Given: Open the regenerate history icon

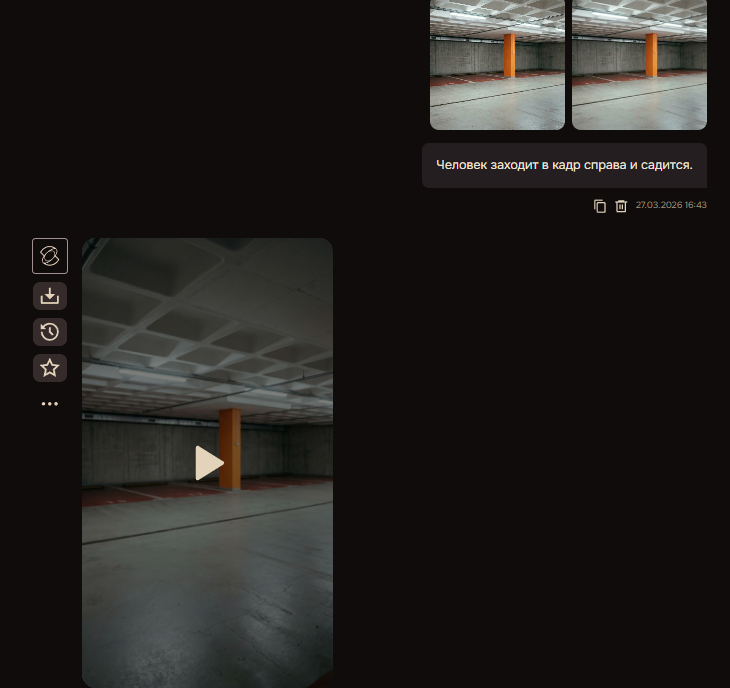Looking at the screenshot, I should pos(50,332).
